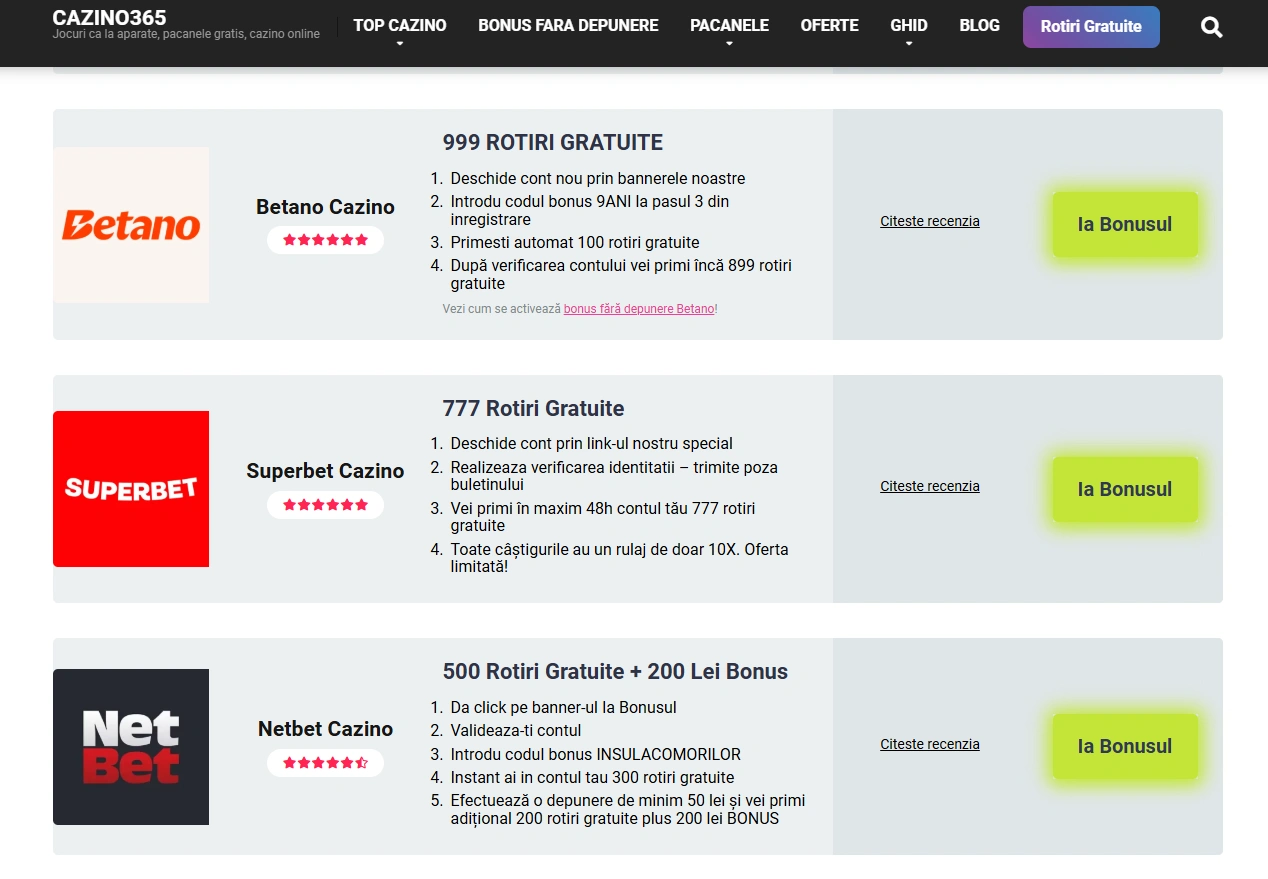Click step Deschide cont nou prin bannerele noastre
The image size is (1268, 879).
pyautogui.click(x=598, y=178)
